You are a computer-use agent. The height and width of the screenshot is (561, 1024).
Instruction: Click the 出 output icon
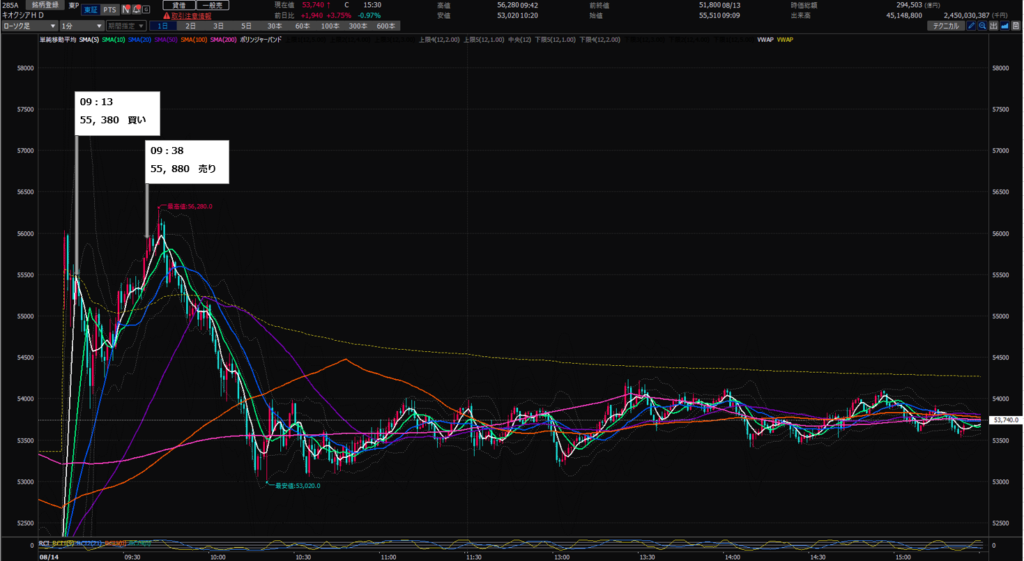993,26
